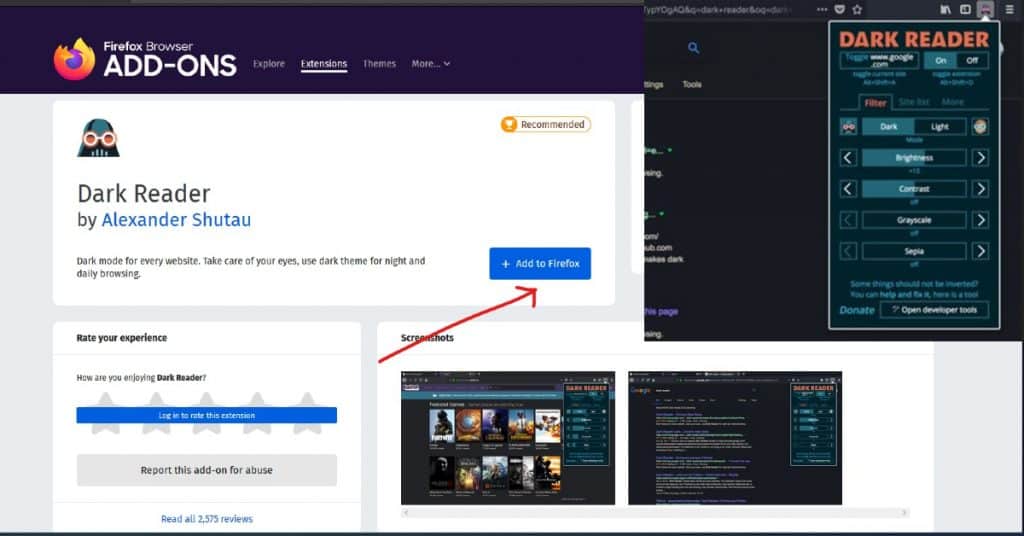
Task: Click the fifth rating star
Action: [307, 413]
